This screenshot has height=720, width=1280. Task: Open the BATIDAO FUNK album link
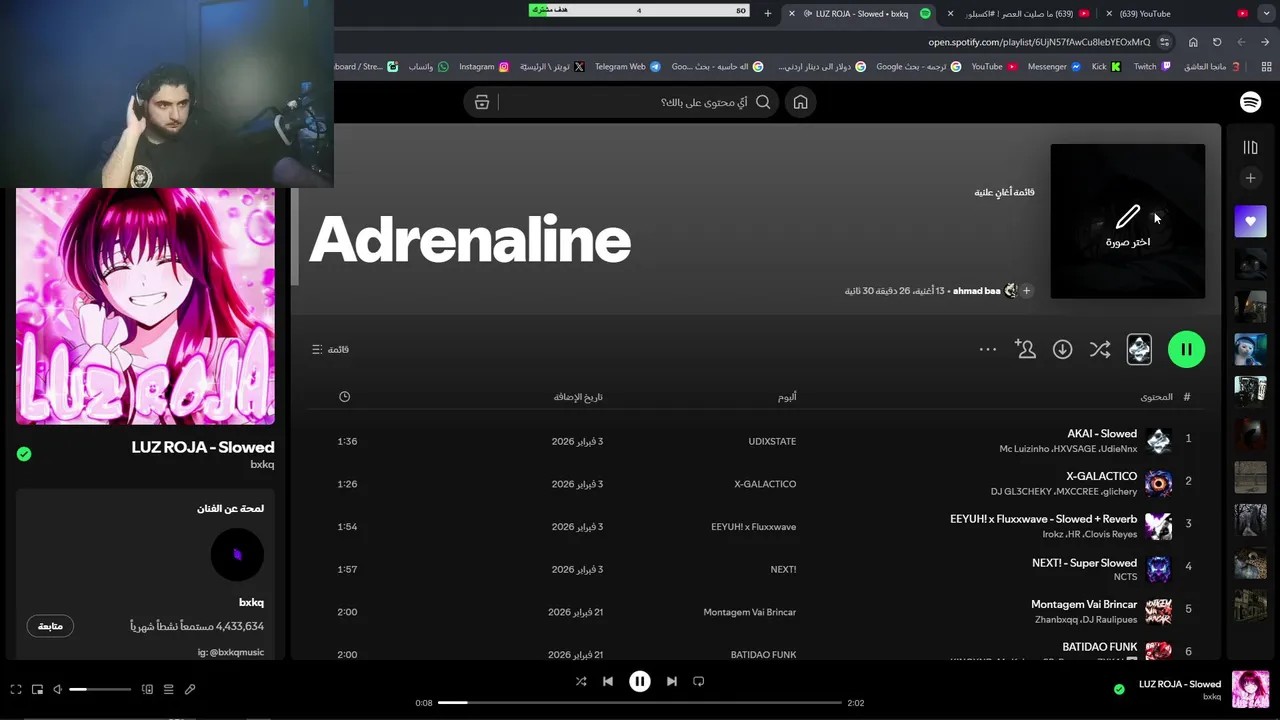(x=763, y=655)
